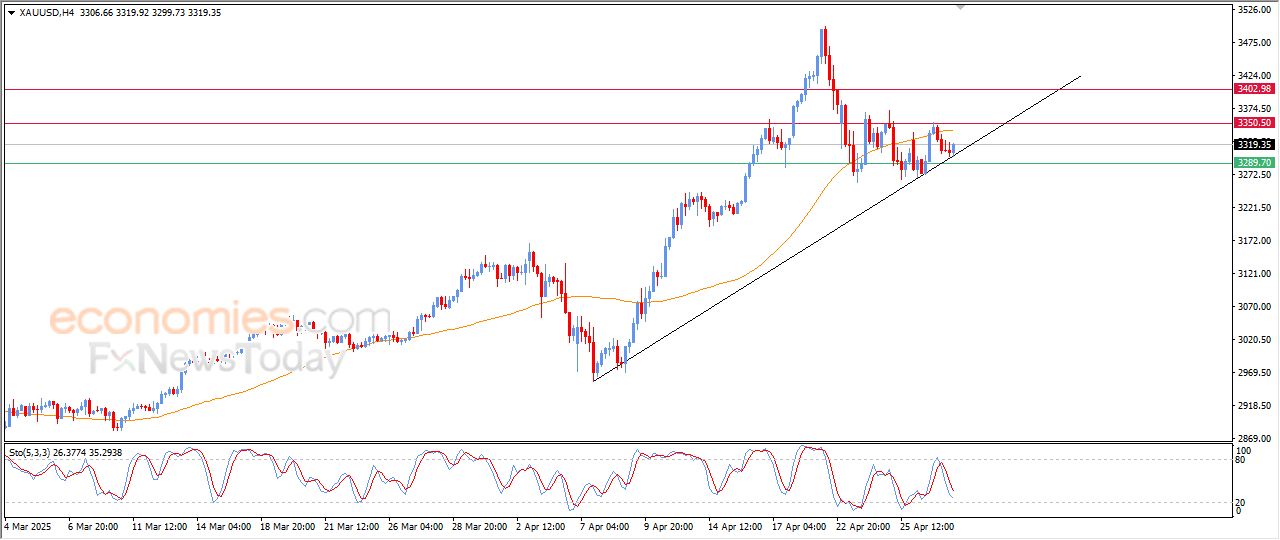
Task: Click the red 3350.50 price label
Action: click(x=1253, y=123)
